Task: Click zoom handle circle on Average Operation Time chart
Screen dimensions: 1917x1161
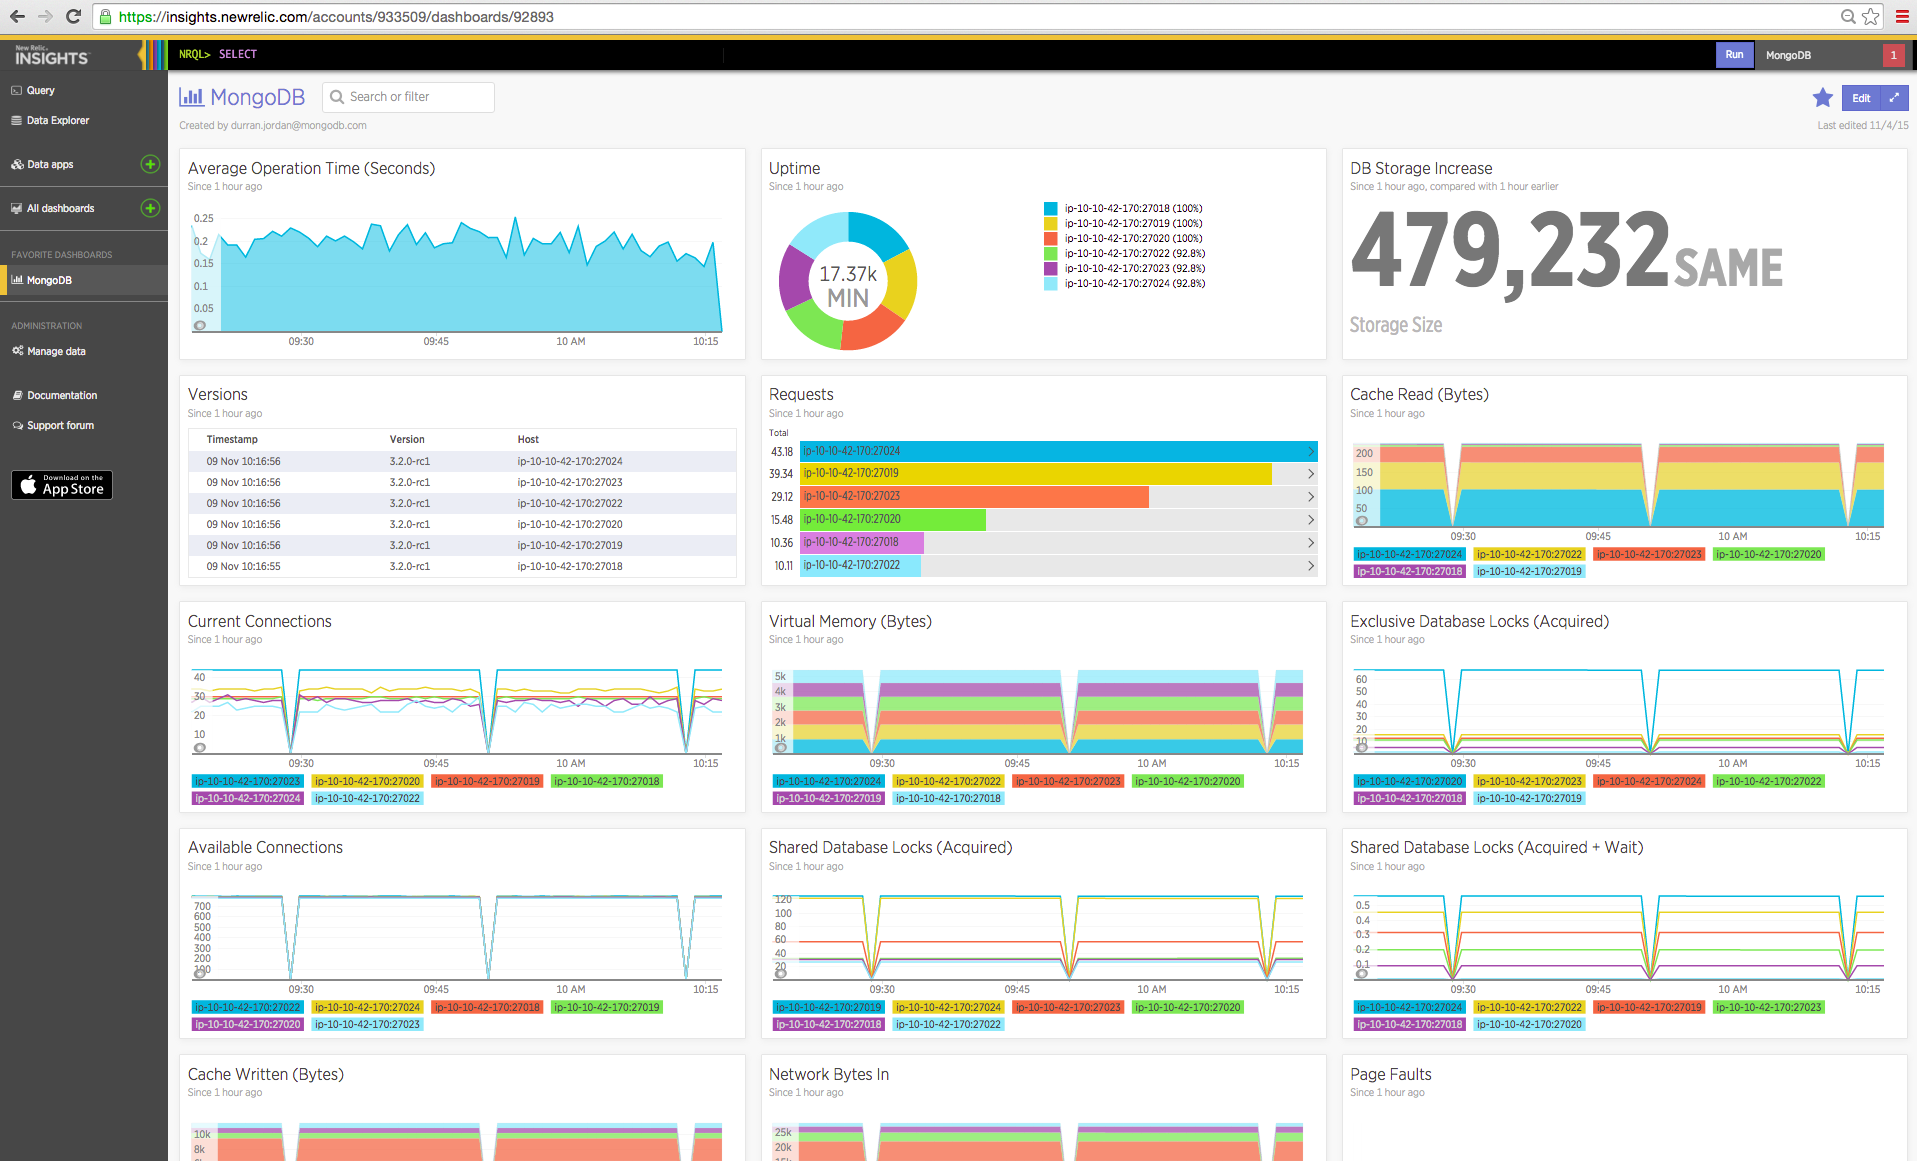Action: click(200, 325)
